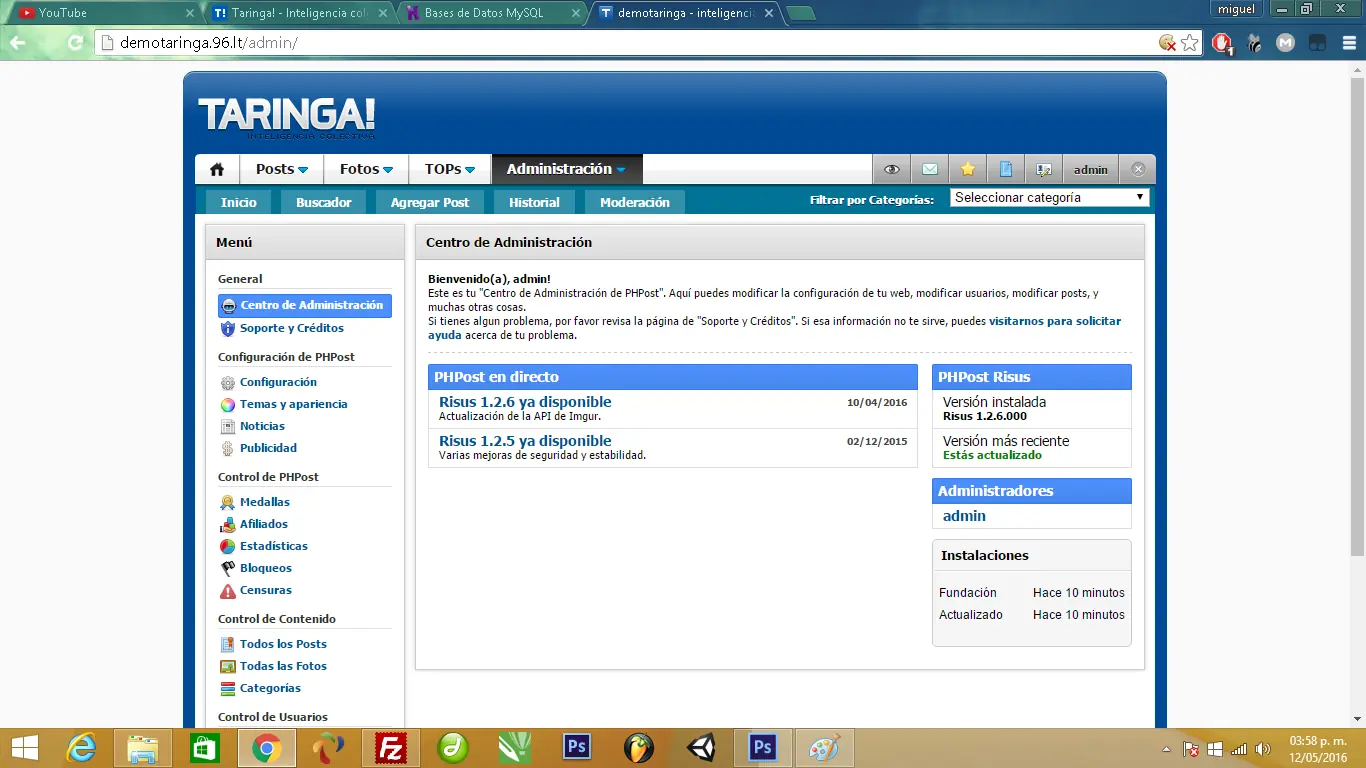
Task: Open the admin link under Administradores
Action: click(x=964, y=516)
